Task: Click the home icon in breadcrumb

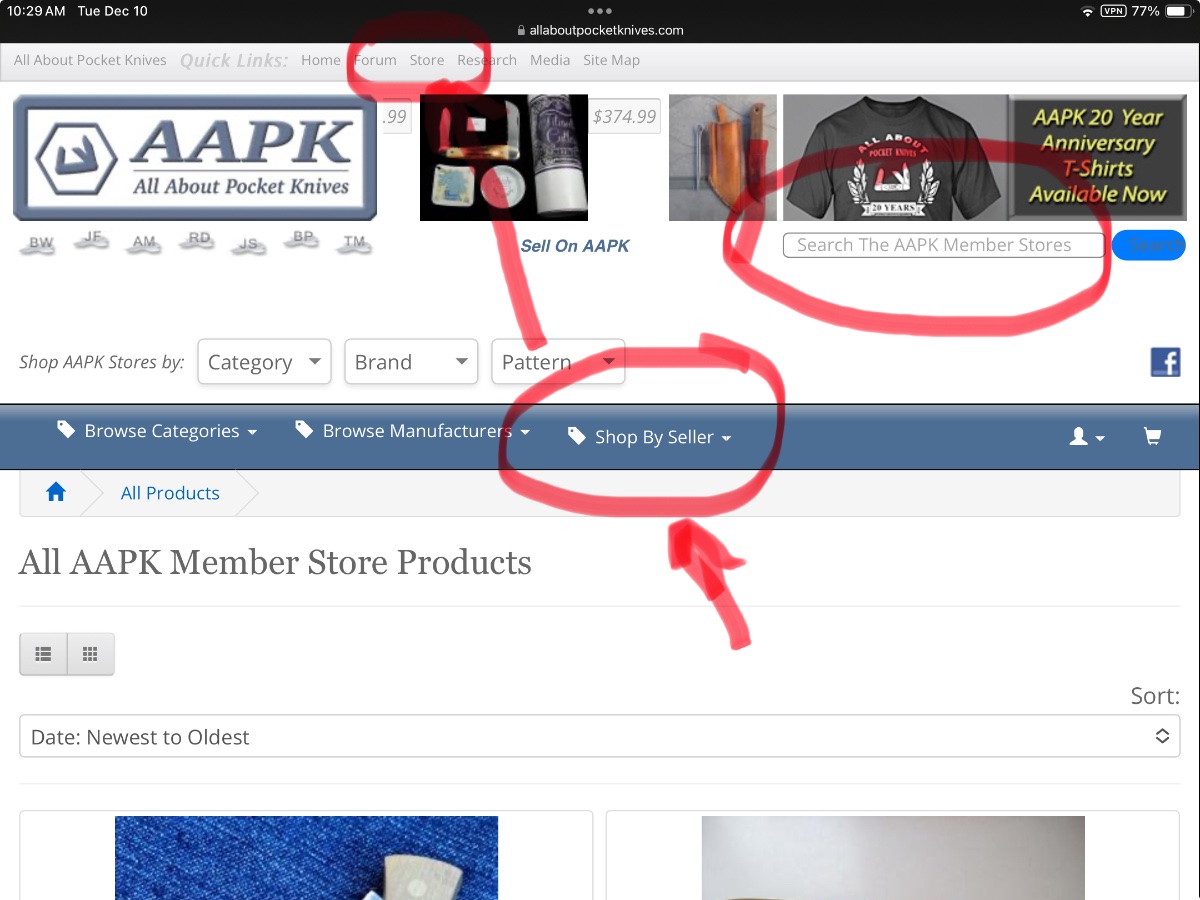Action: (56, 492)
